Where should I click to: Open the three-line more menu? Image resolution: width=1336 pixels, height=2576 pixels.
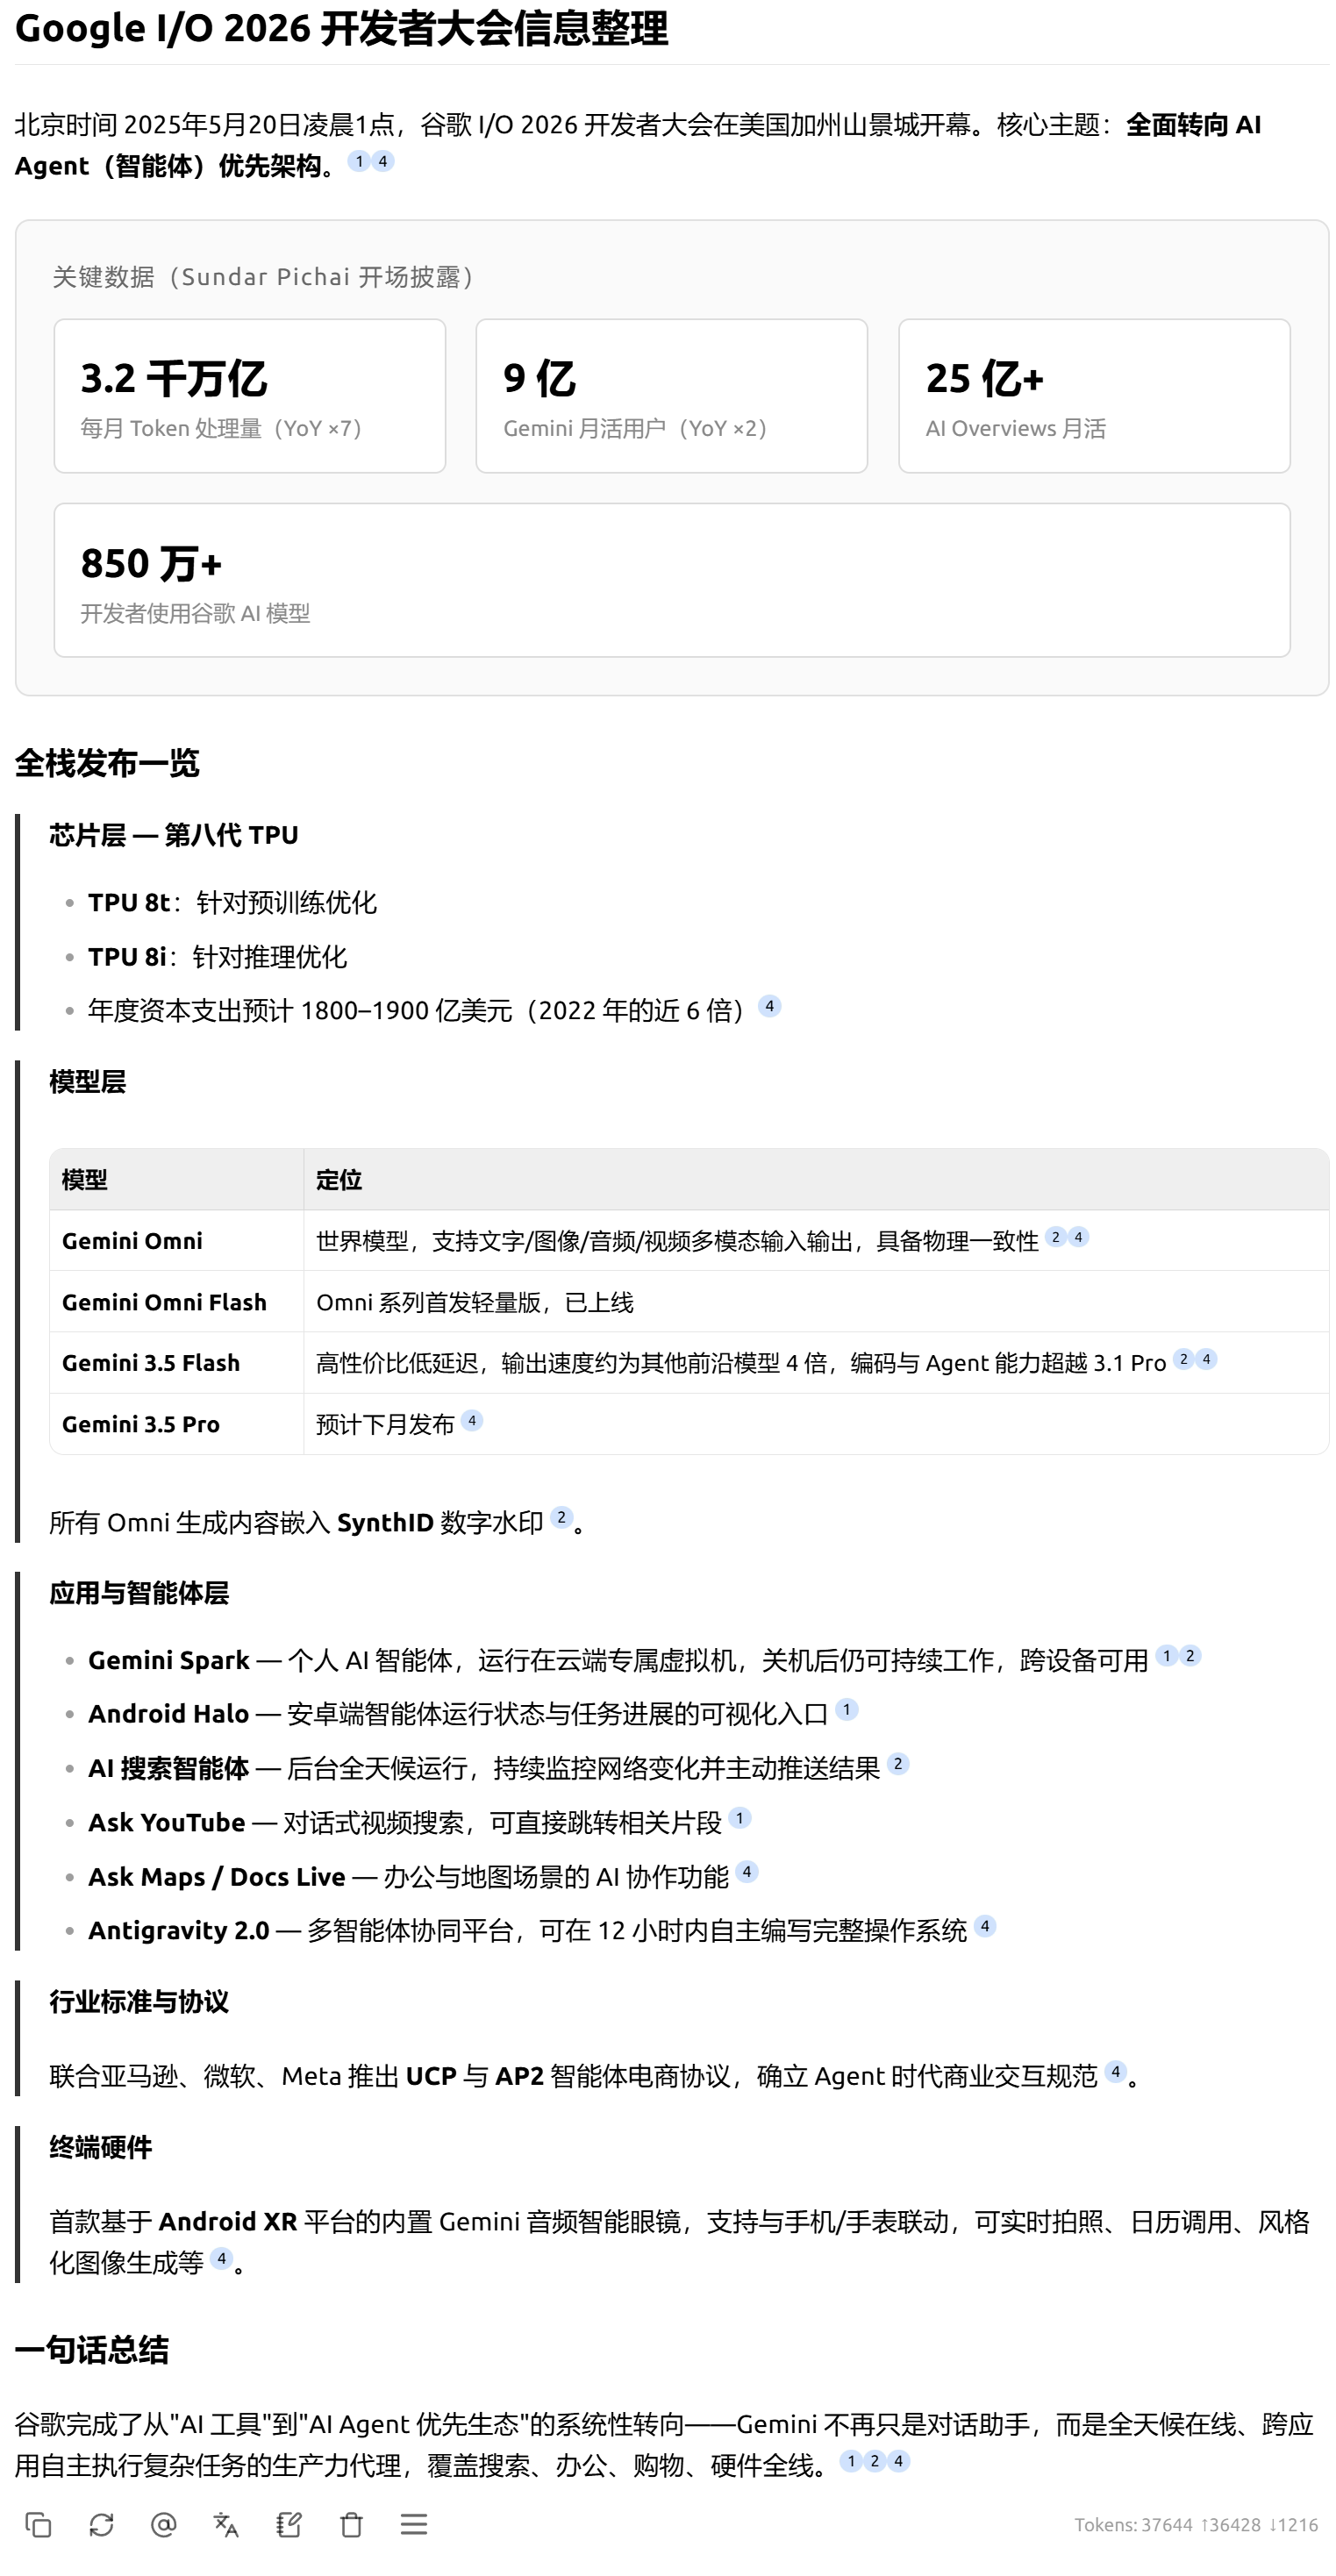[x=414, y=2525]
